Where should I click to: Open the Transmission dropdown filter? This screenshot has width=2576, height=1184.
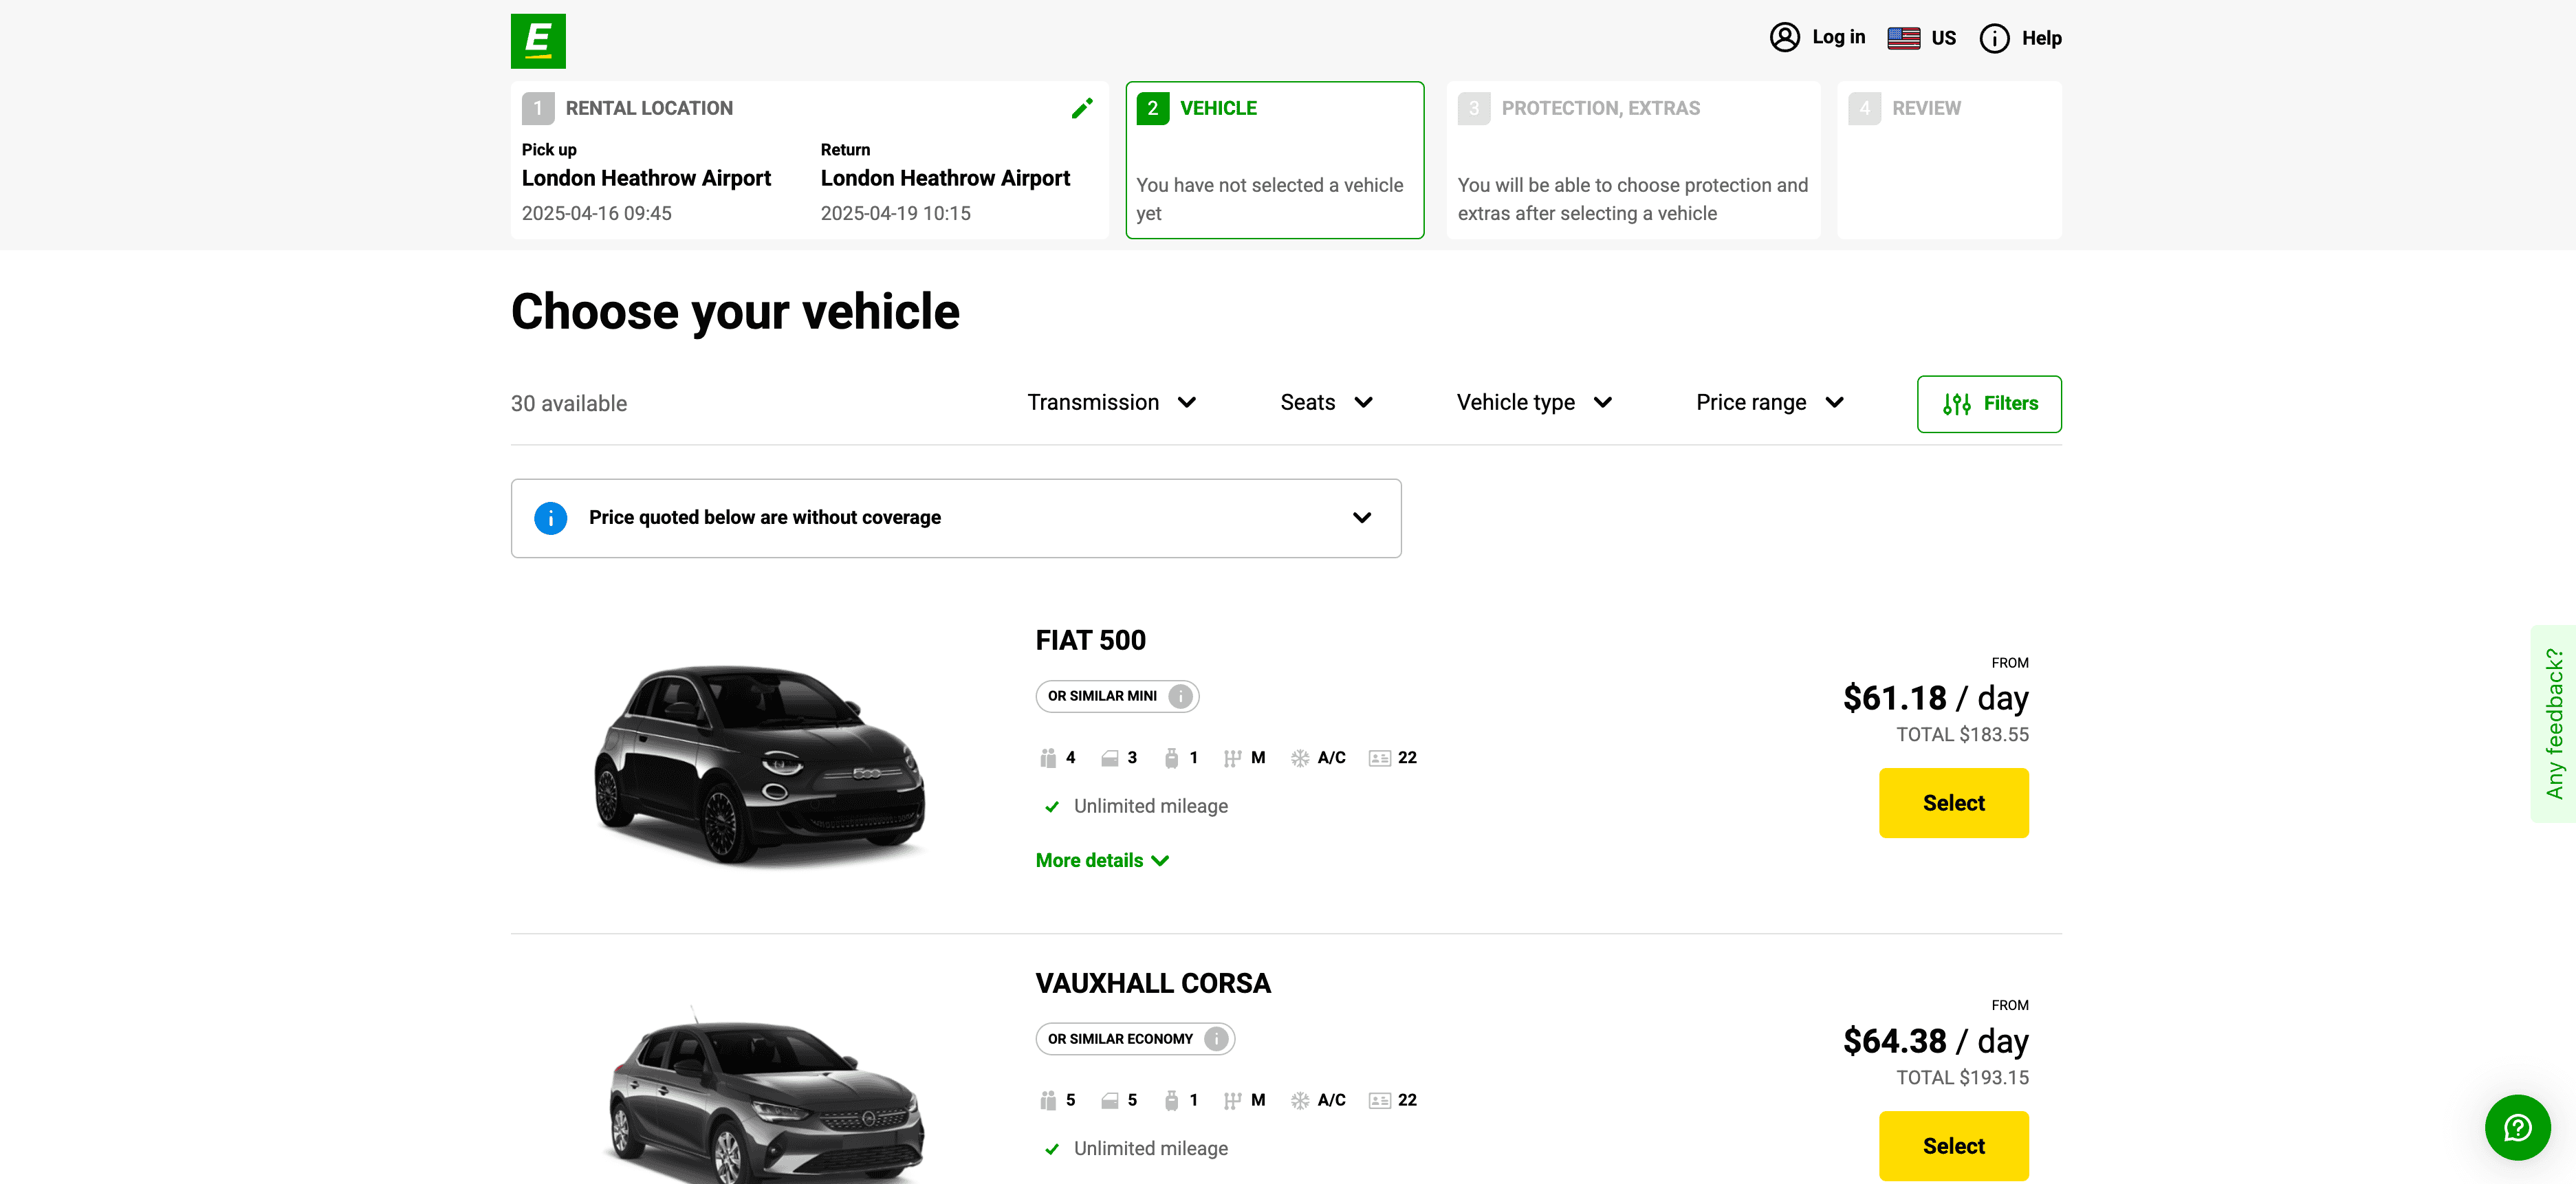1111,402
